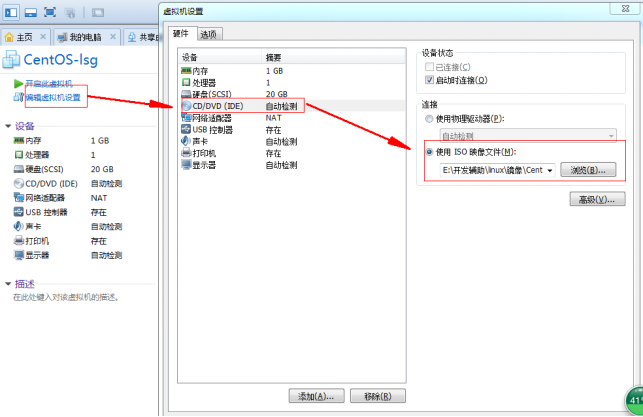This screenshot has width=643, height=417.
Task: Close the 虚拟机设置 dialog
Action: pyautogui.click(x=625, y=8)
